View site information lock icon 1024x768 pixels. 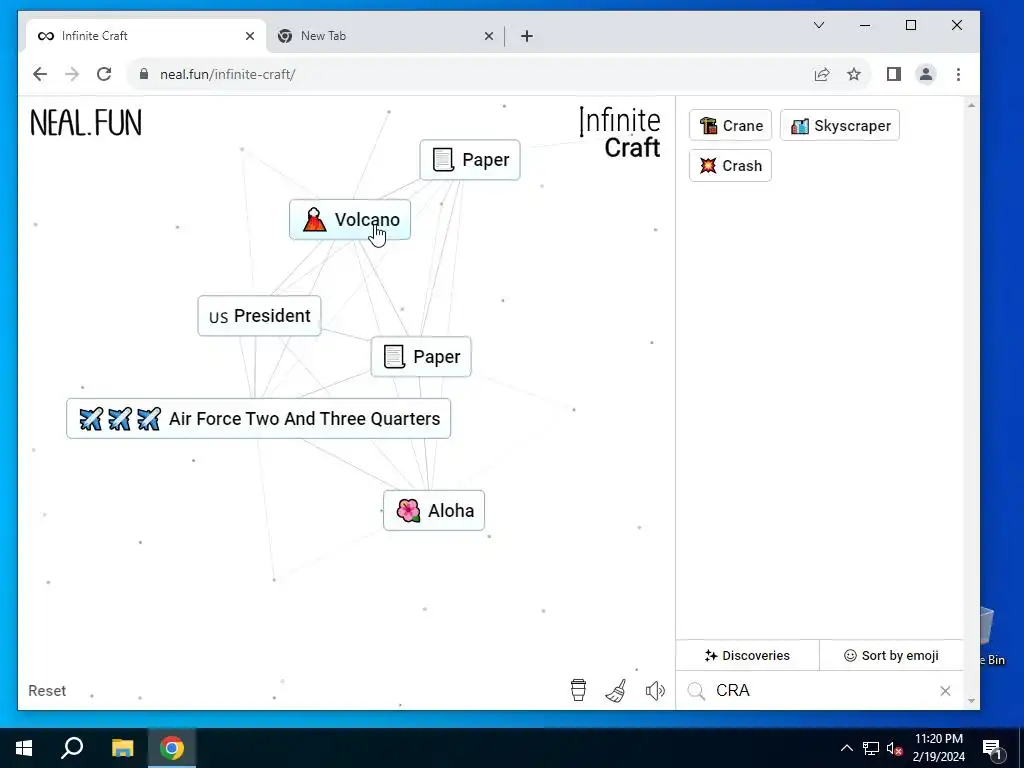pyautogui.click(x=144, y=74)
